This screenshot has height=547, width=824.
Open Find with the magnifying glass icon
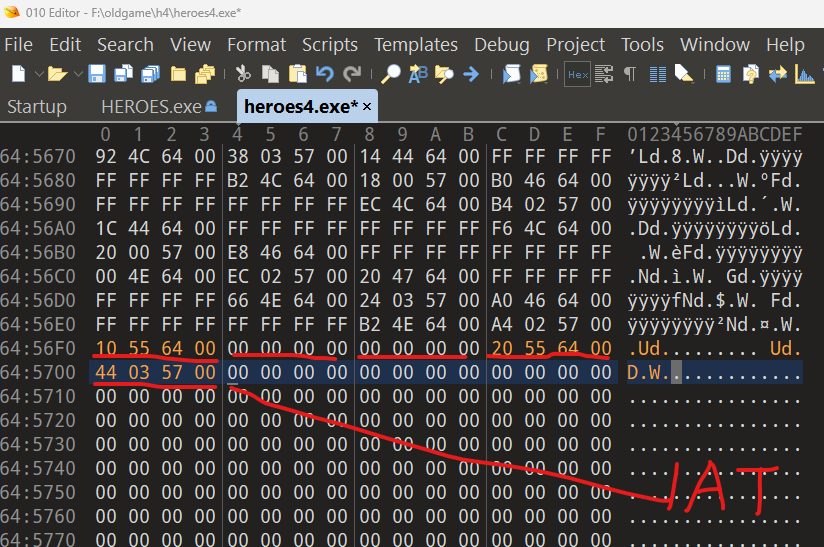pyautogui.click(x=390, y=74)
